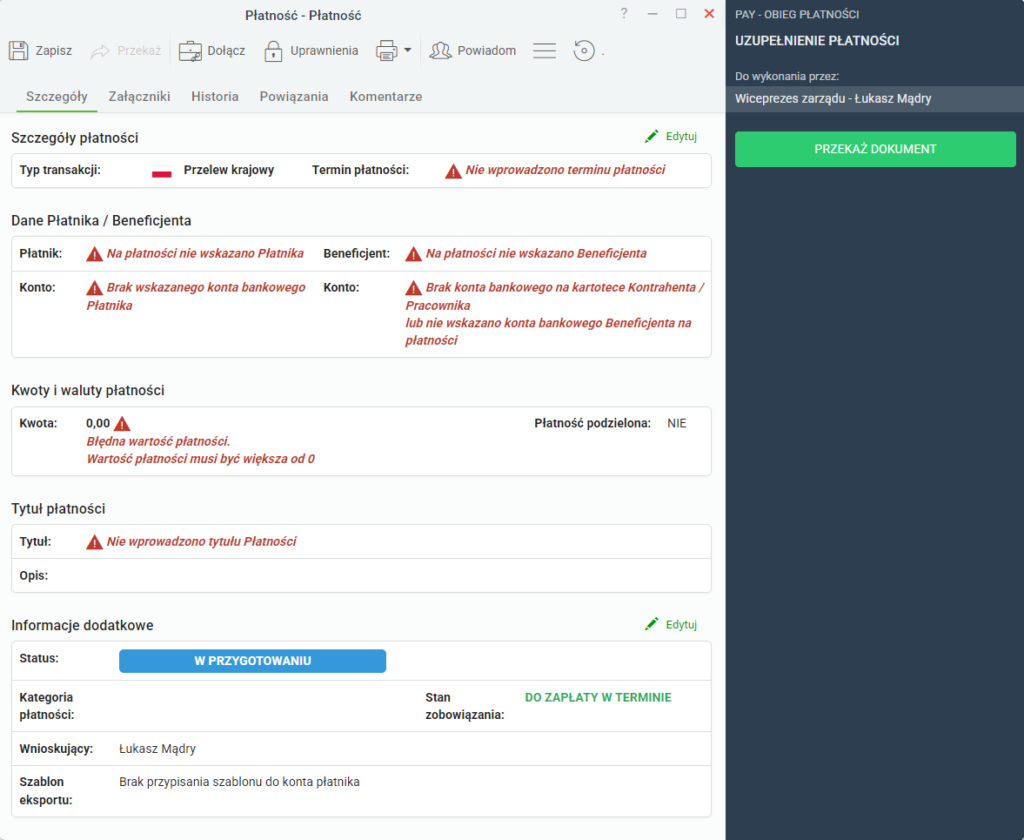Switch to the Załączniki tab
The height and width of the screenshot is (840, 1024).
point(139,97)
